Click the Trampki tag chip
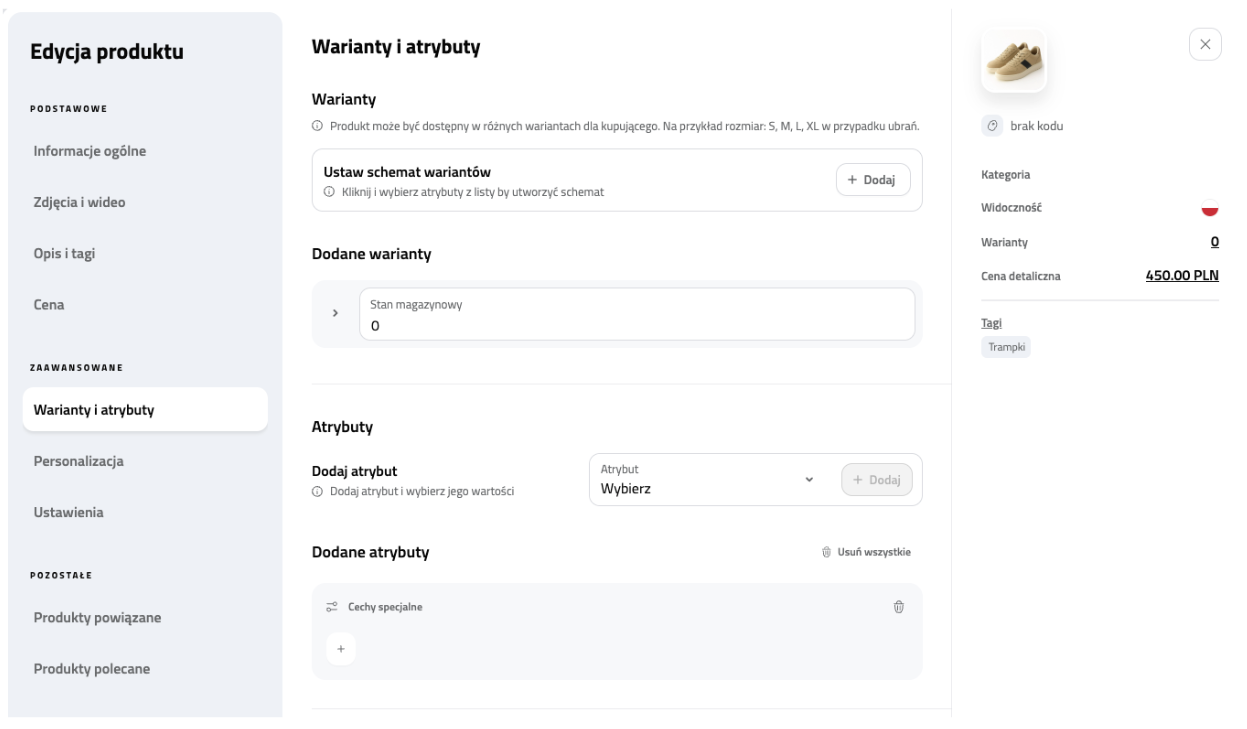 1005,347
